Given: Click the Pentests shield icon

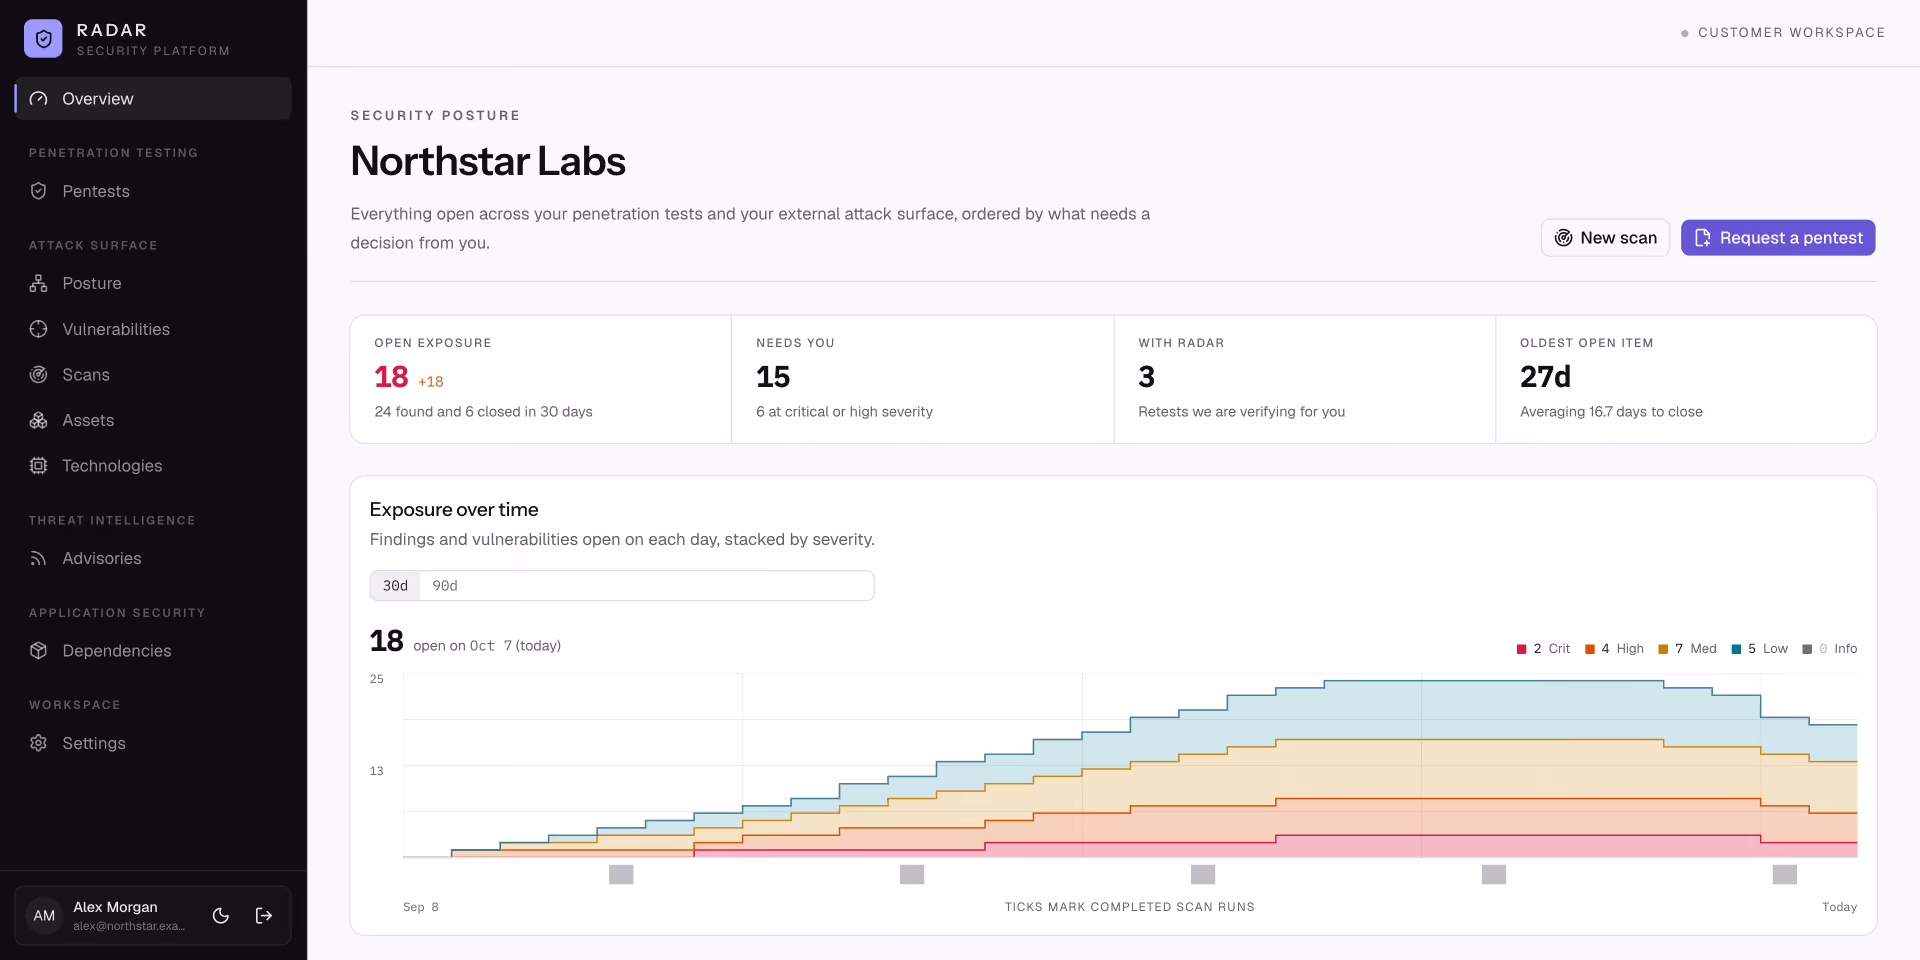Looking at the screenshot, I should 39,191.
